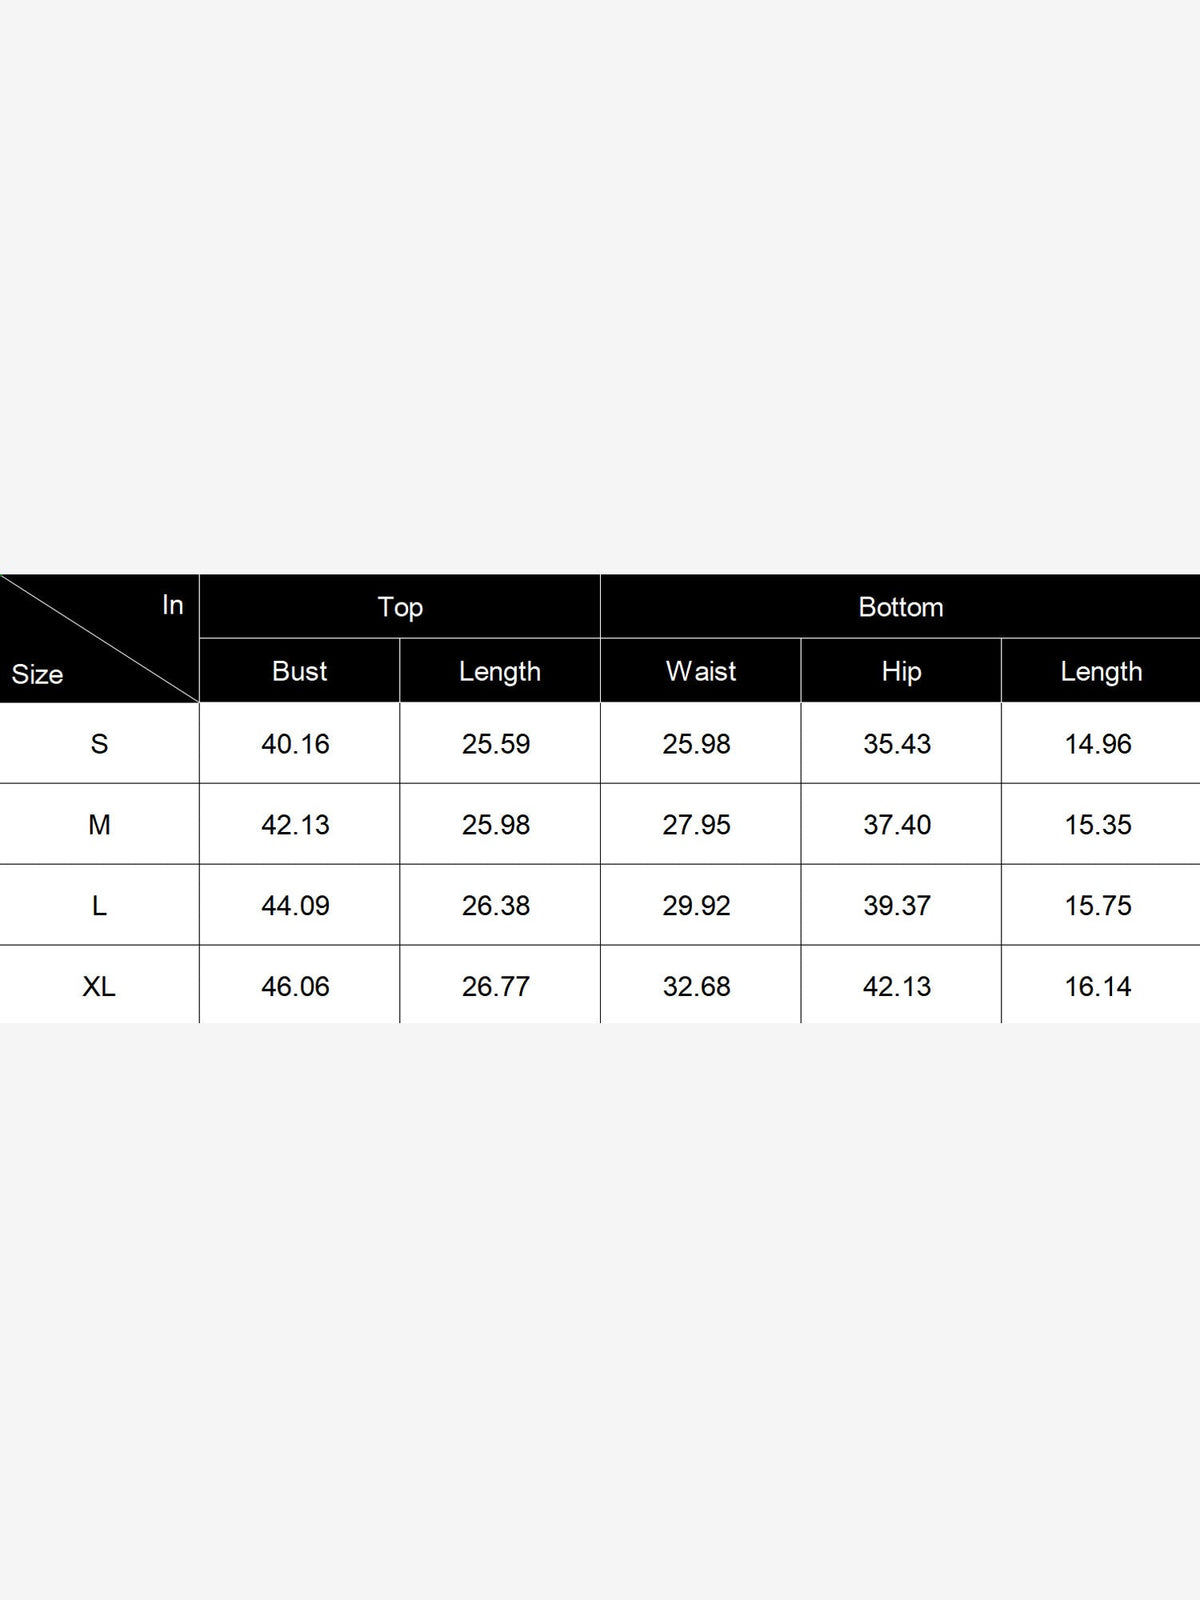Image resolution: width=1200 pixels, height=1600 pixels.
Task: Click the Top column group header
Action: pos(400,607)
